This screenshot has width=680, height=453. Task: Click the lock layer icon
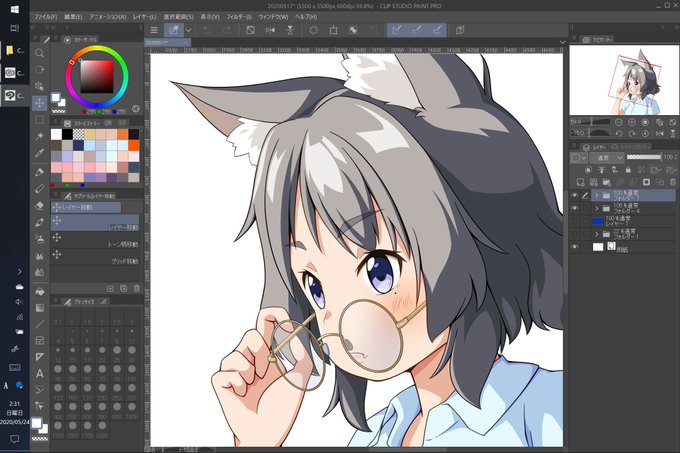tap(628, 170)
